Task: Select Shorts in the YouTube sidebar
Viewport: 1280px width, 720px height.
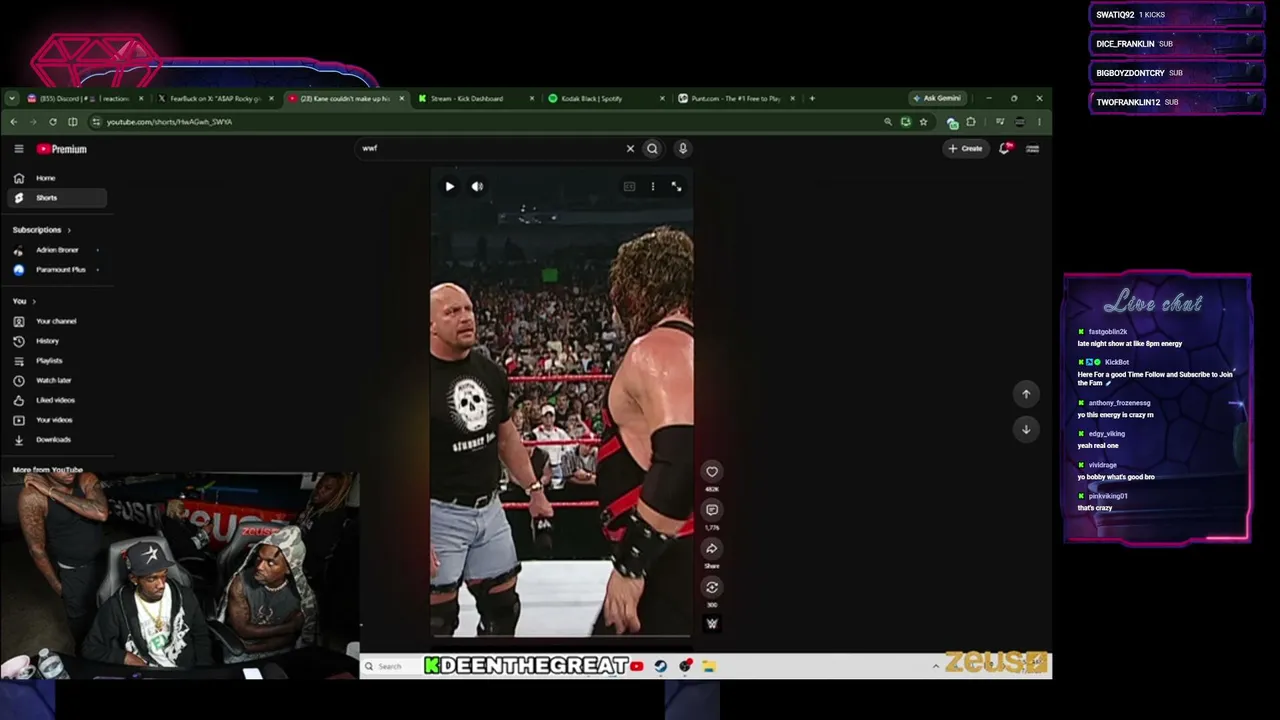Action: [57, 198]
